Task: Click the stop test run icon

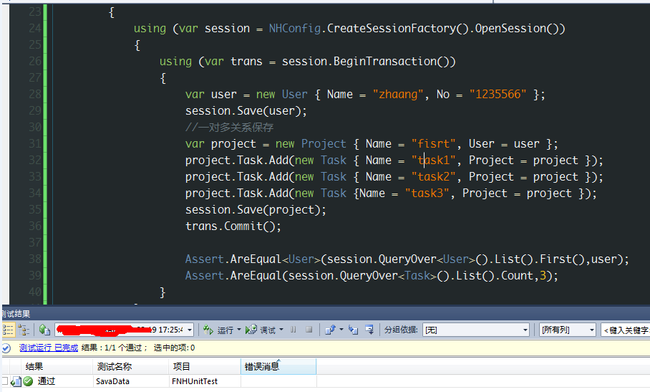Action: click(309, 330)
